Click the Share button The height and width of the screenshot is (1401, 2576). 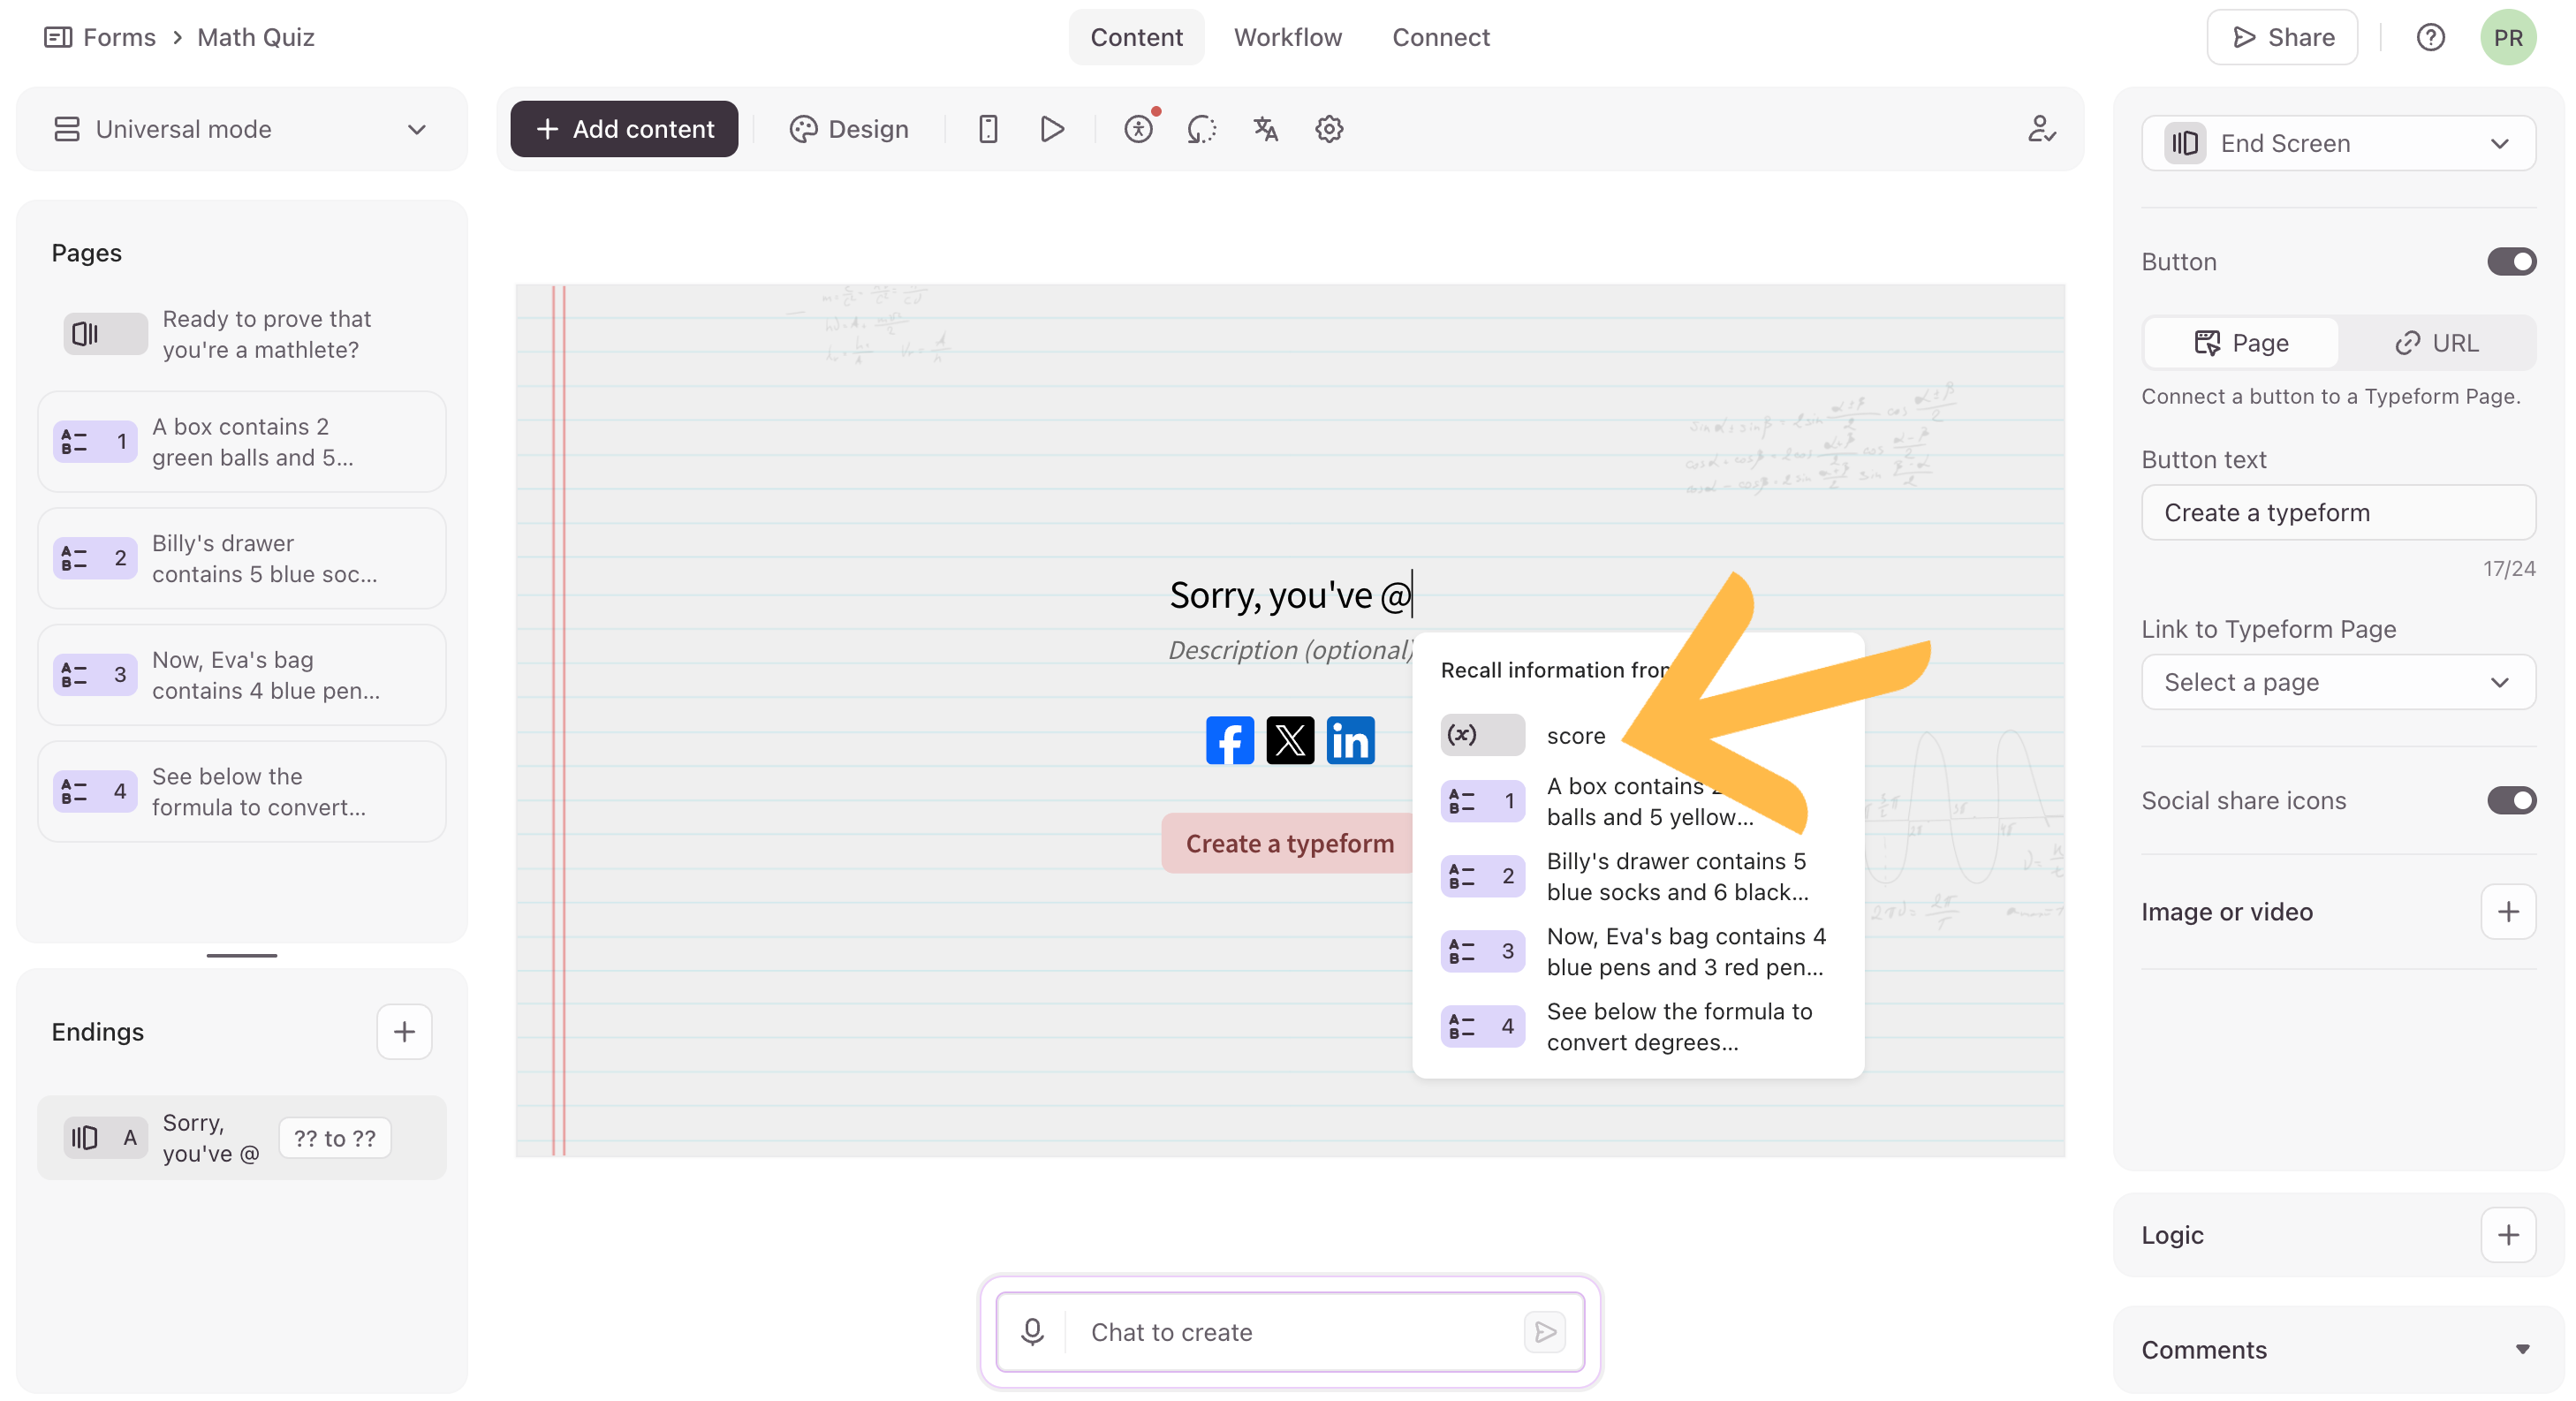coord(2282,37)
